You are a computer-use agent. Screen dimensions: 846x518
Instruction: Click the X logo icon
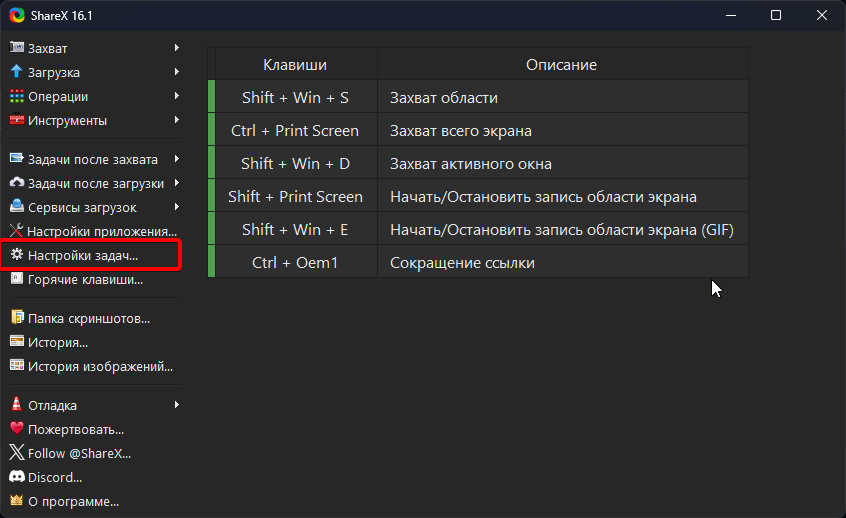pyautogui.click(x=17, y=452)
